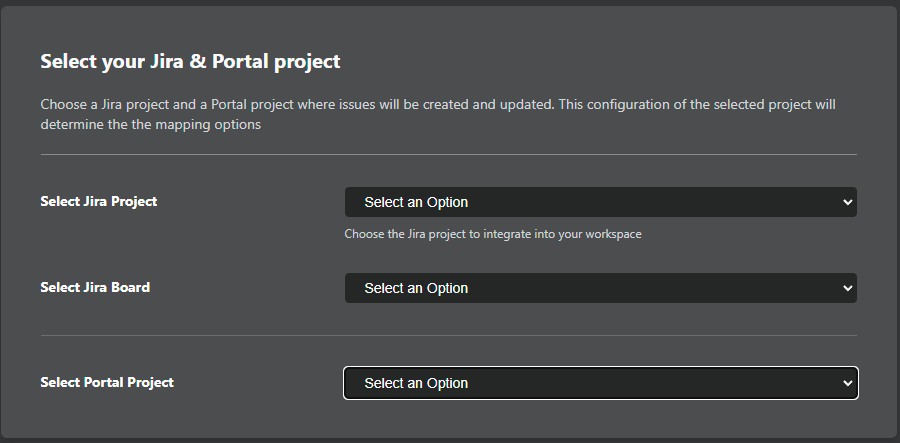This screenshot has height=443, width=900.
Task: Click 'Select an Option' text in Jira Board field
Action: point(416,288)
